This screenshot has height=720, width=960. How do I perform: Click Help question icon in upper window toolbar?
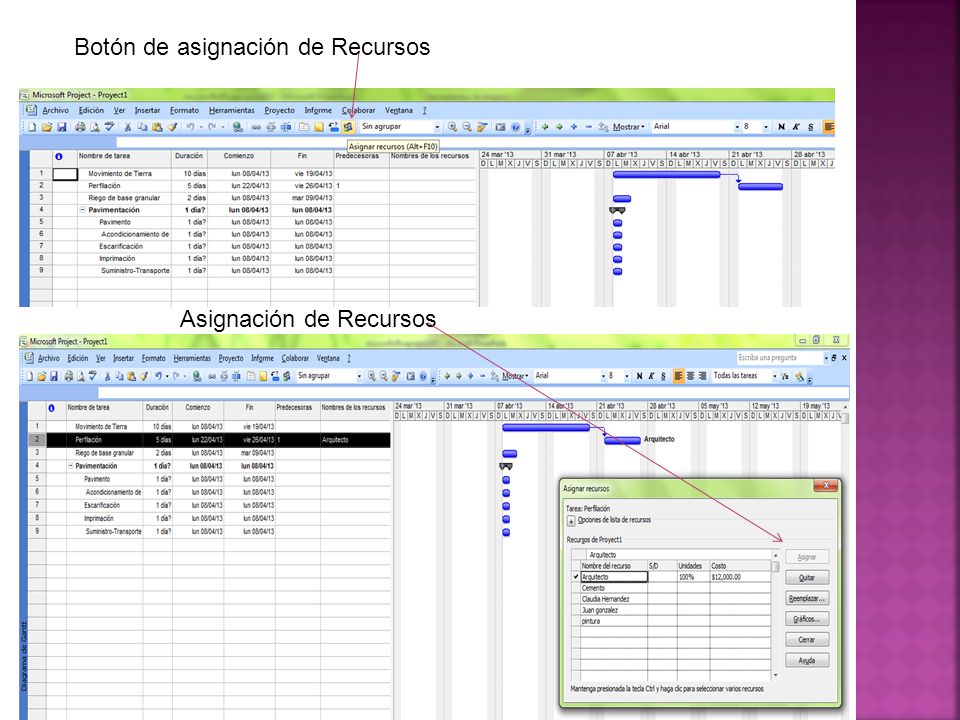coord(516,127)
